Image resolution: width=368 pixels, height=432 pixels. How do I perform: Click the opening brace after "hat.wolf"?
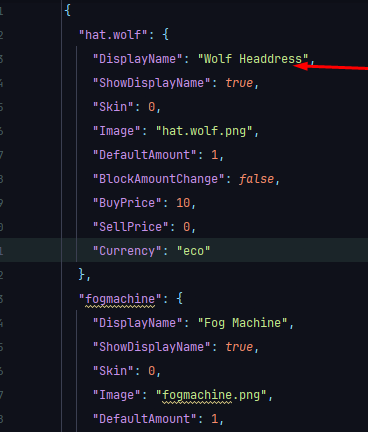point(166,35)
